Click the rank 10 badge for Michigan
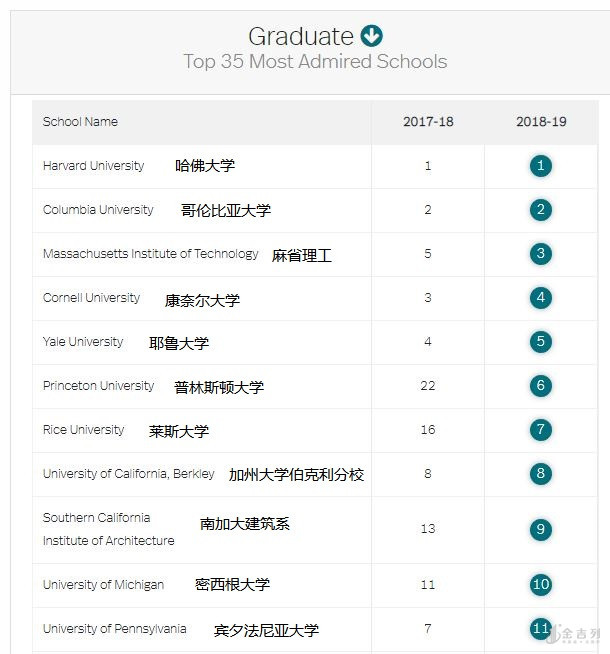Image resolution: width=610 pixels, height=654 pixels. 541,585
